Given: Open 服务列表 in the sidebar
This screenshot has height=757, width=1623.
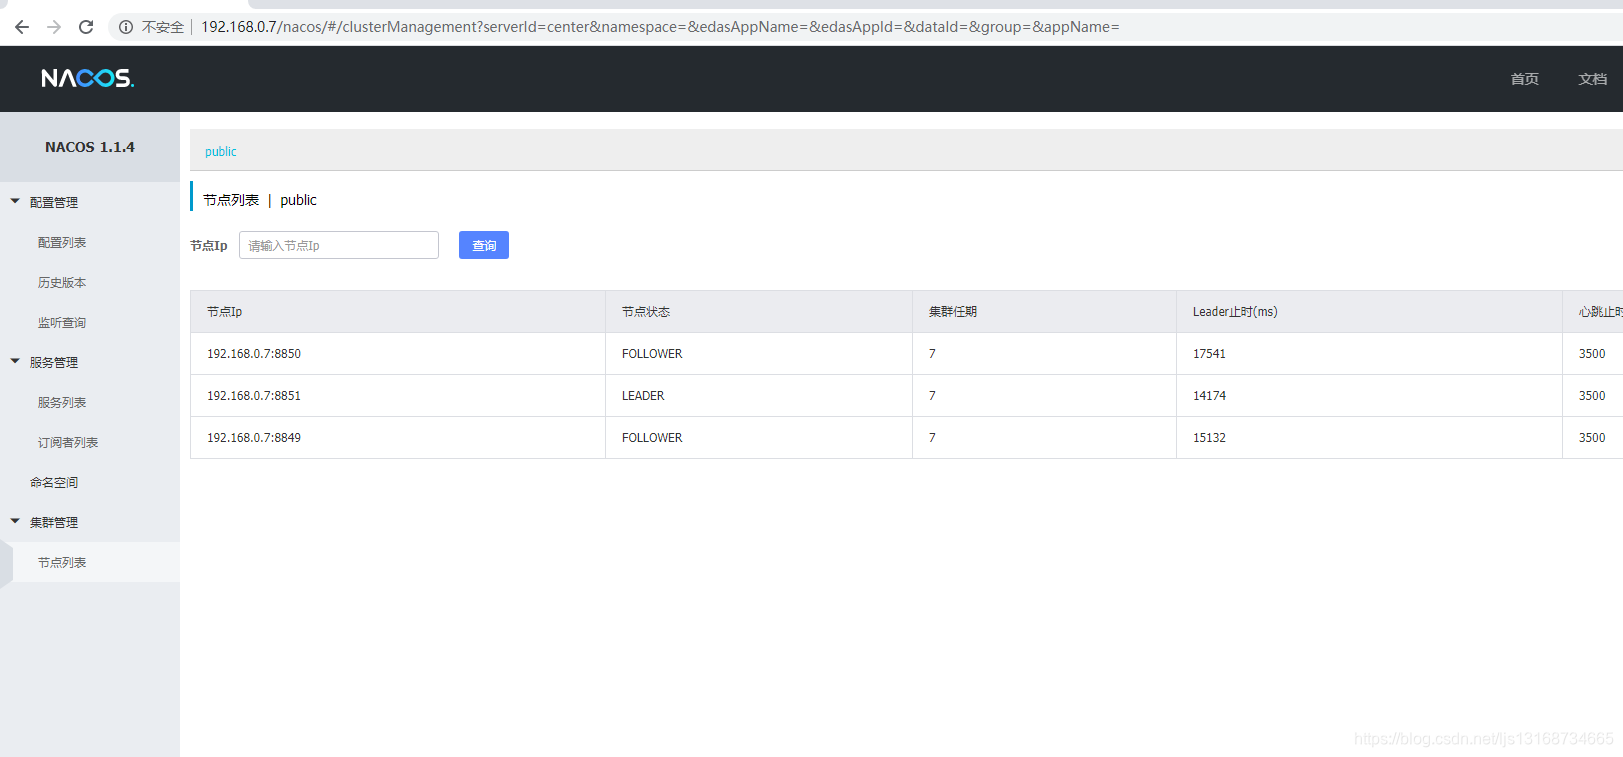Looking at the screenshot, I should pyautogui.click(x=62, y=402).
